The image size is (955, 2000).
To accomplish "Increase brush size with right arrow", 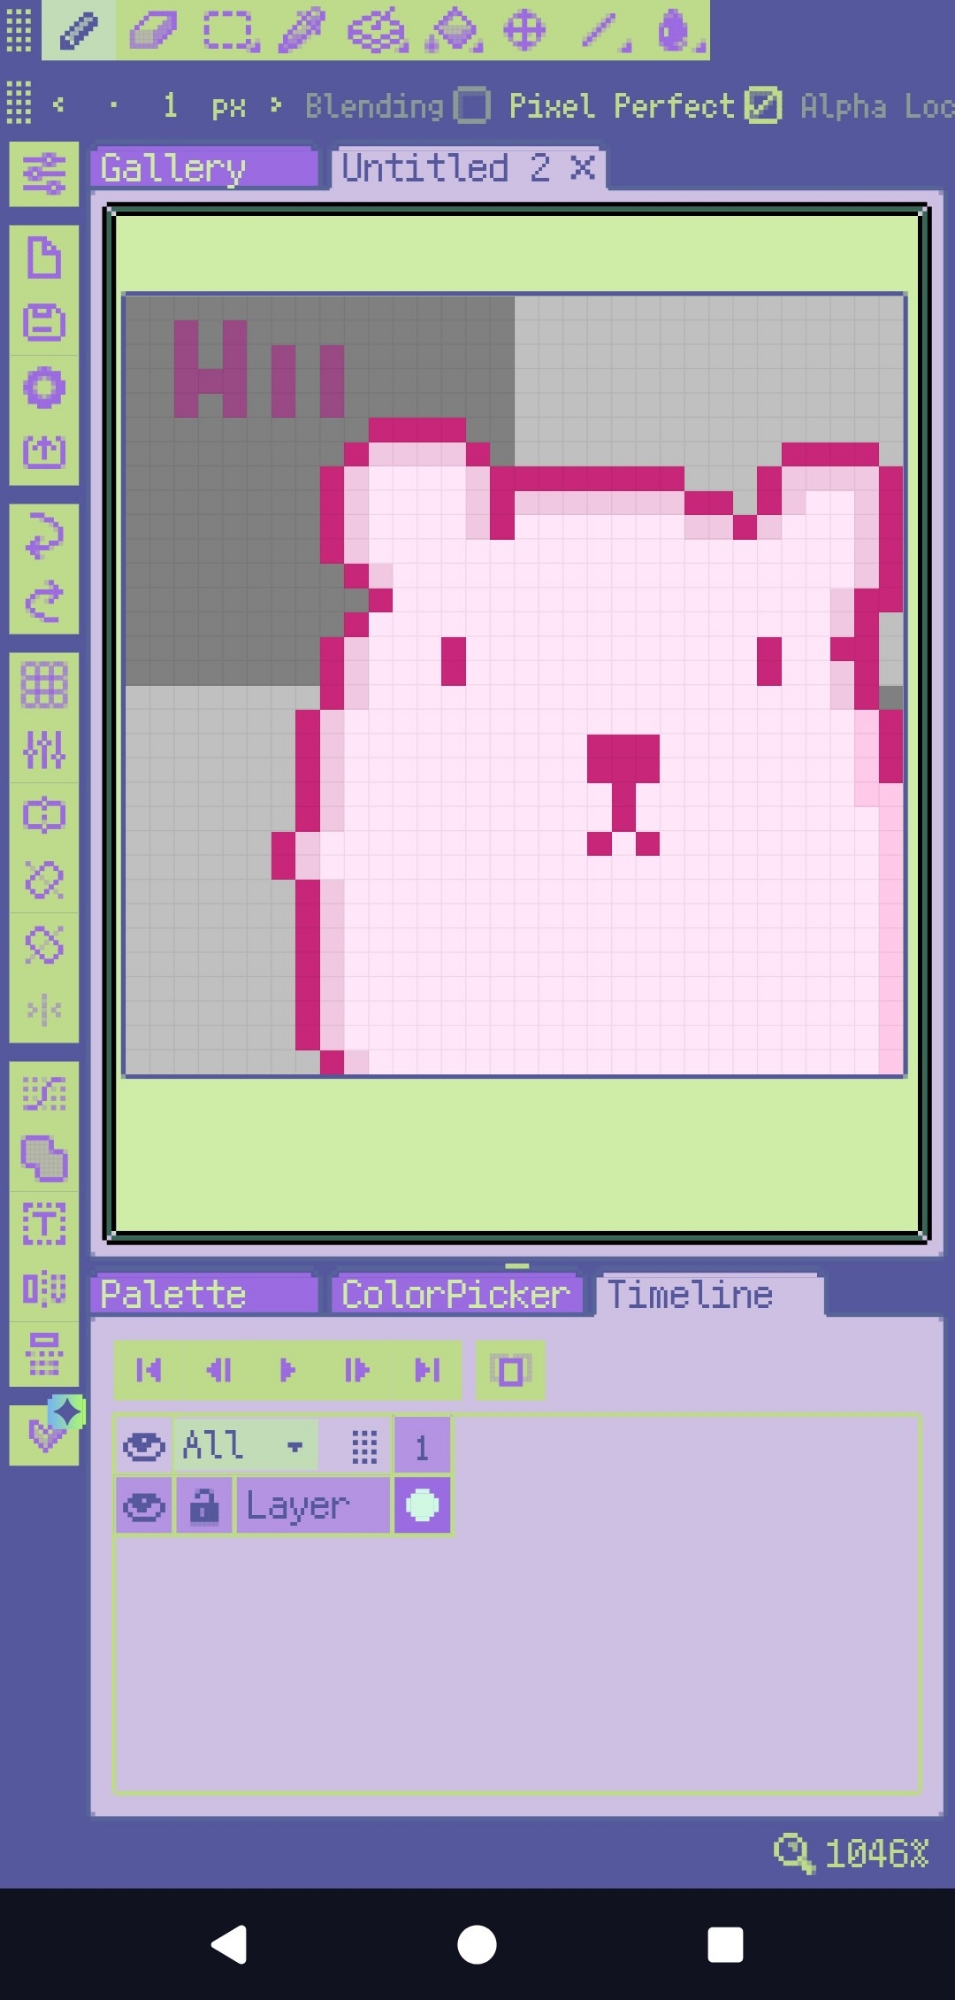I will 276,105.
